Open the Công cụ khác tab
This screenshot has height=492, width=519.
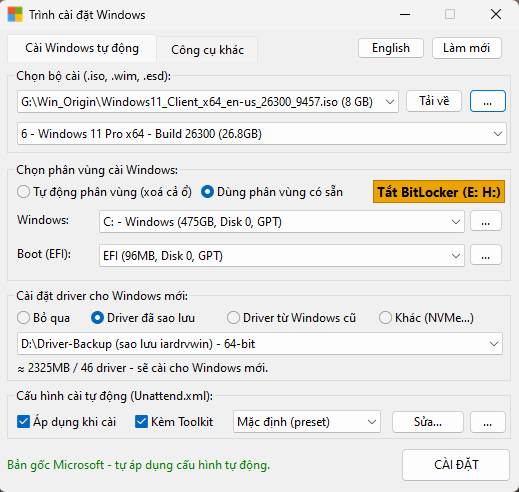tap(207, 50)
